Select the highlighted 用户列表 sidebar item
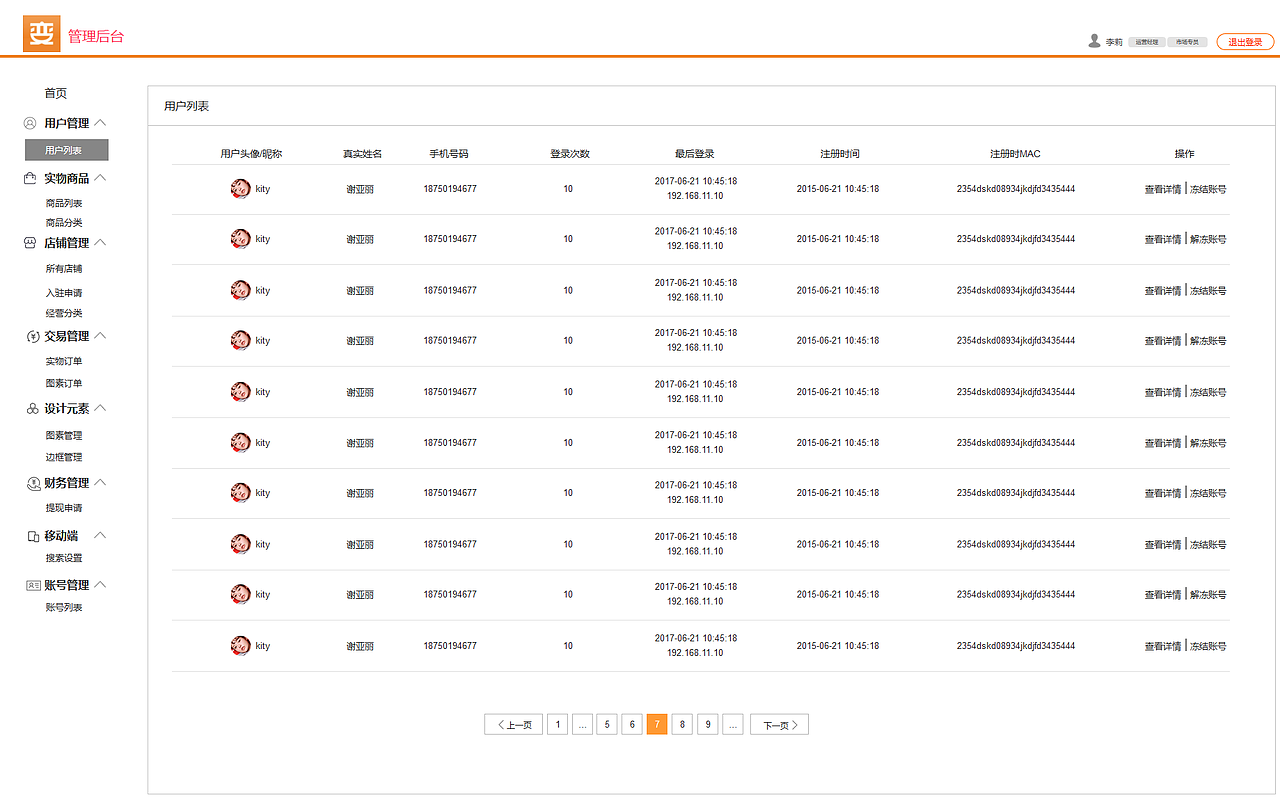1280x809 pixels. tap(66, 150)
